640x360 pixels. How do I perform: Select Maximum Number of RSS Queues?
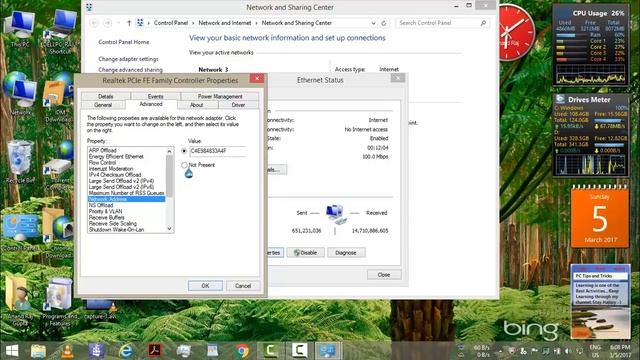click(127, 193)
